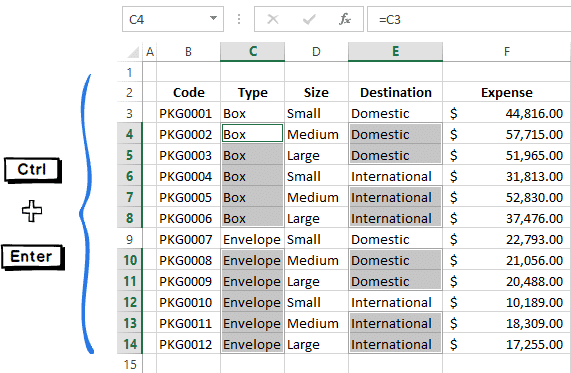Image resolution: width=571 pixels, height=373 pixels.
Task: Click the Destination header cell
Action: (395, 93)
